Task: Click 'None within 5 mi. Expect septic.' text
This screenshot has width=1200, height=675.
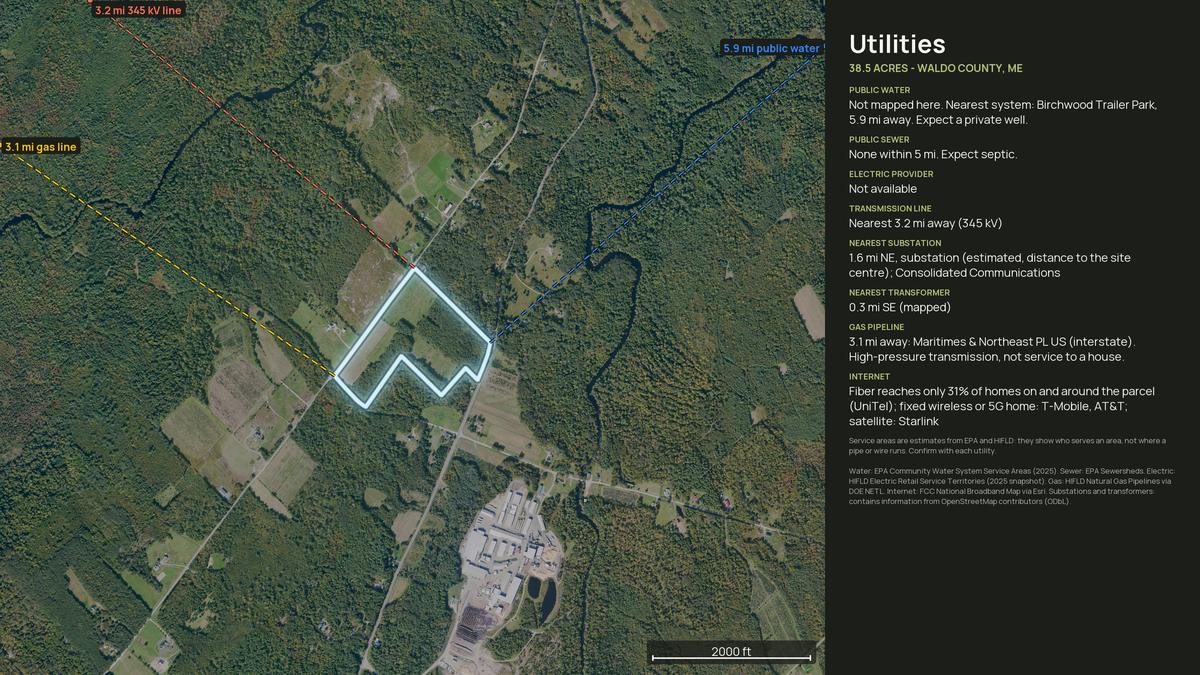Action: click(x=933, y=154)
